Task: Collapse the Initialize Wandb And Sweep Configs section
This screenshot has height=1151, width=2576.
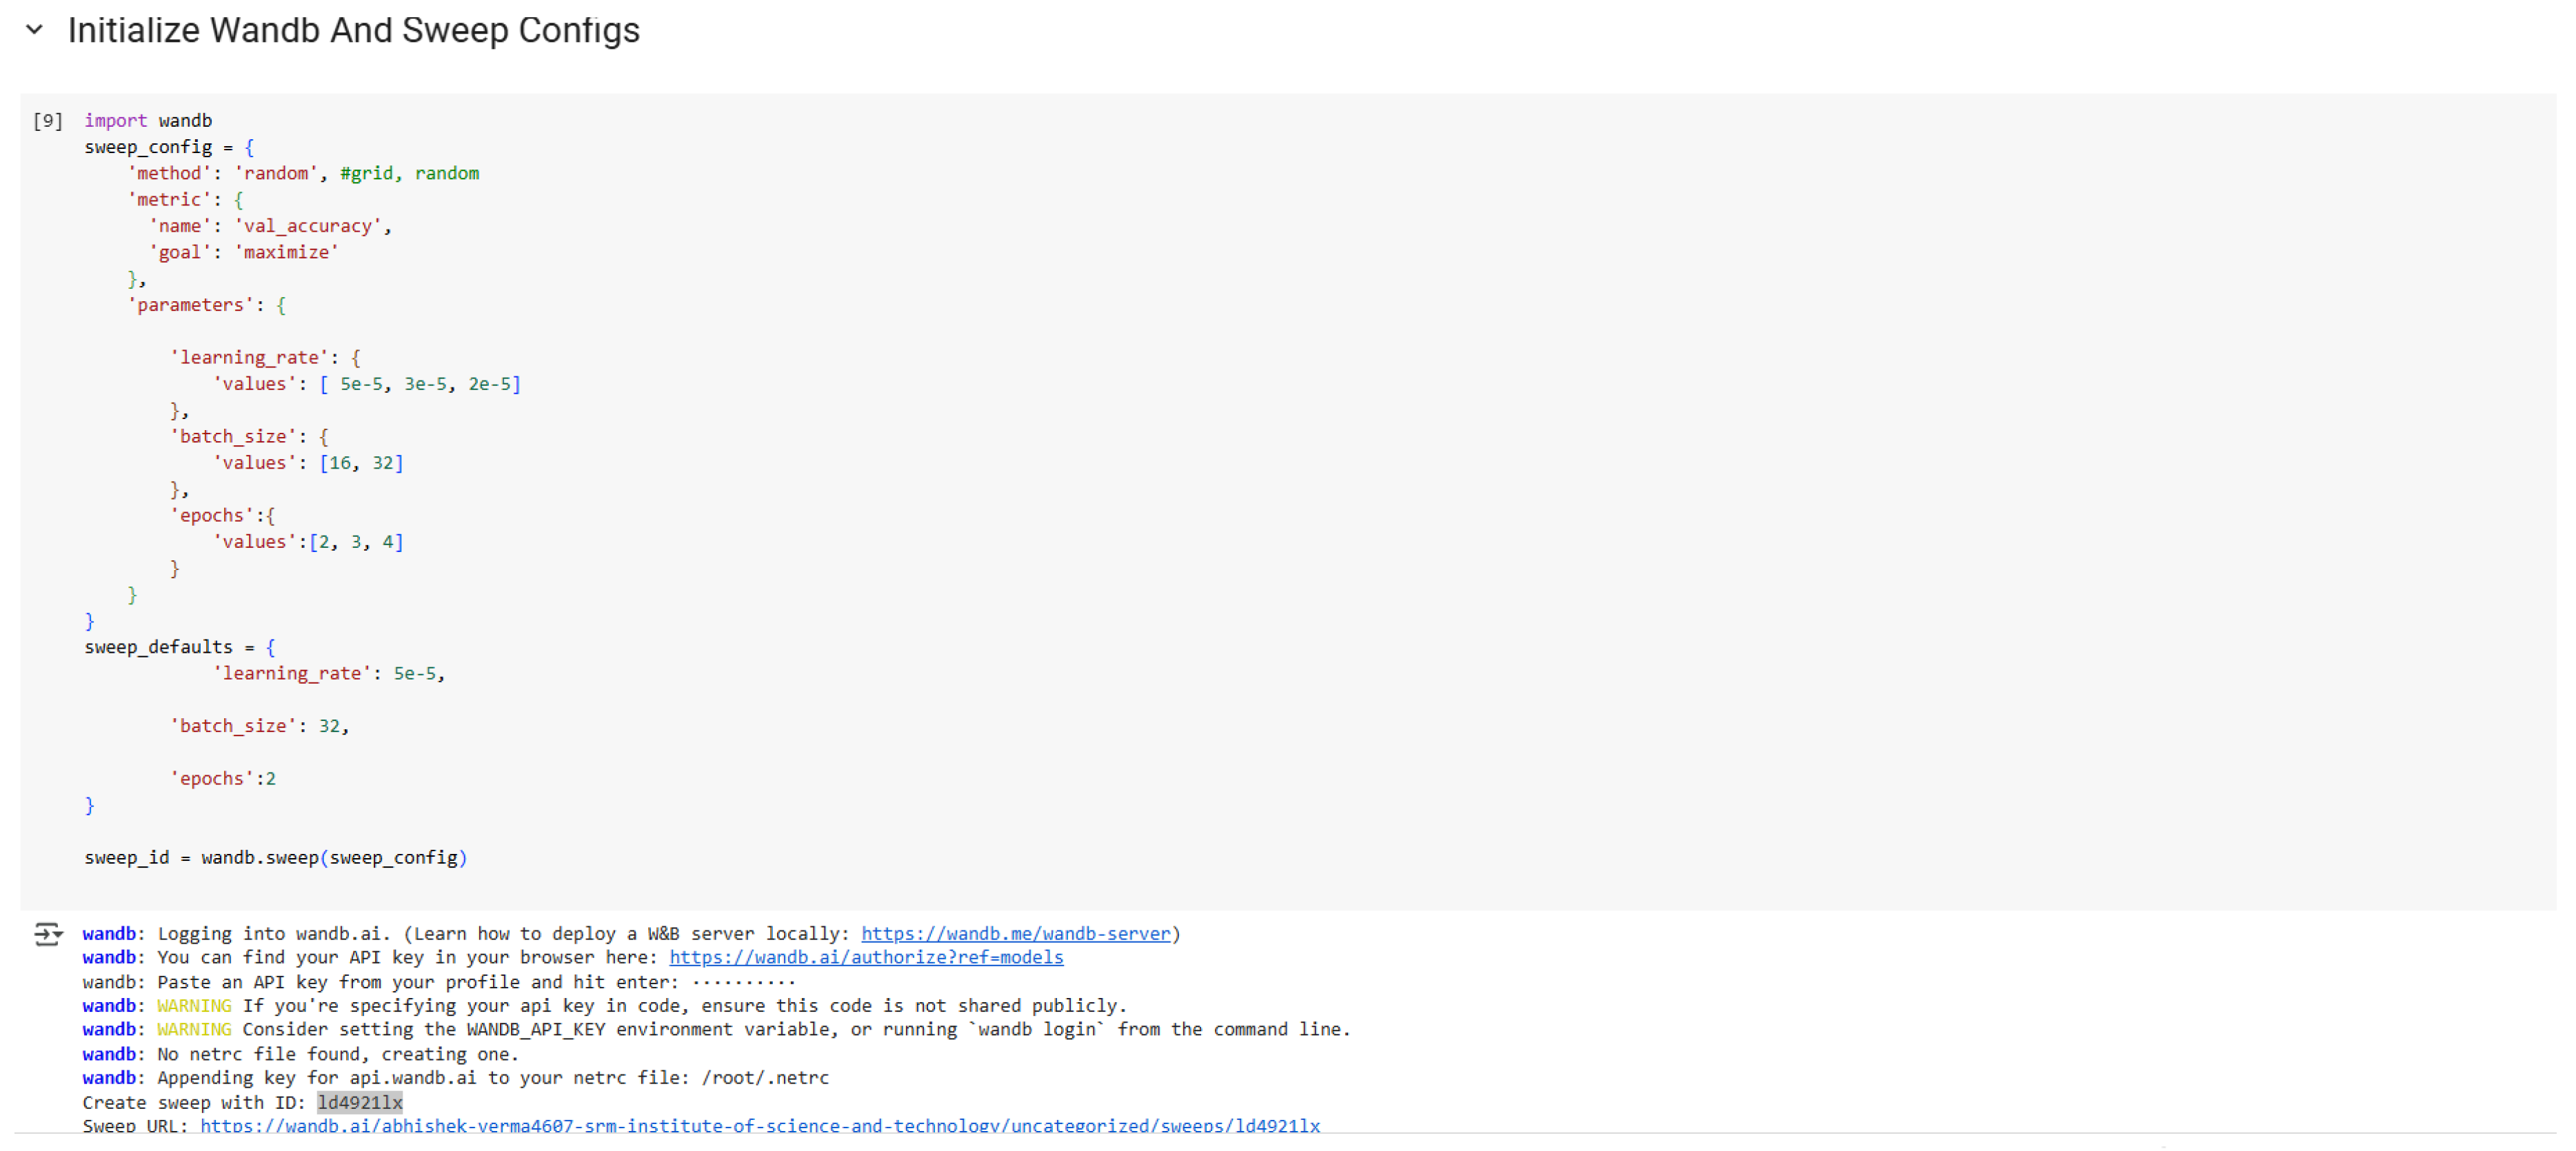Action: [34, 30]
